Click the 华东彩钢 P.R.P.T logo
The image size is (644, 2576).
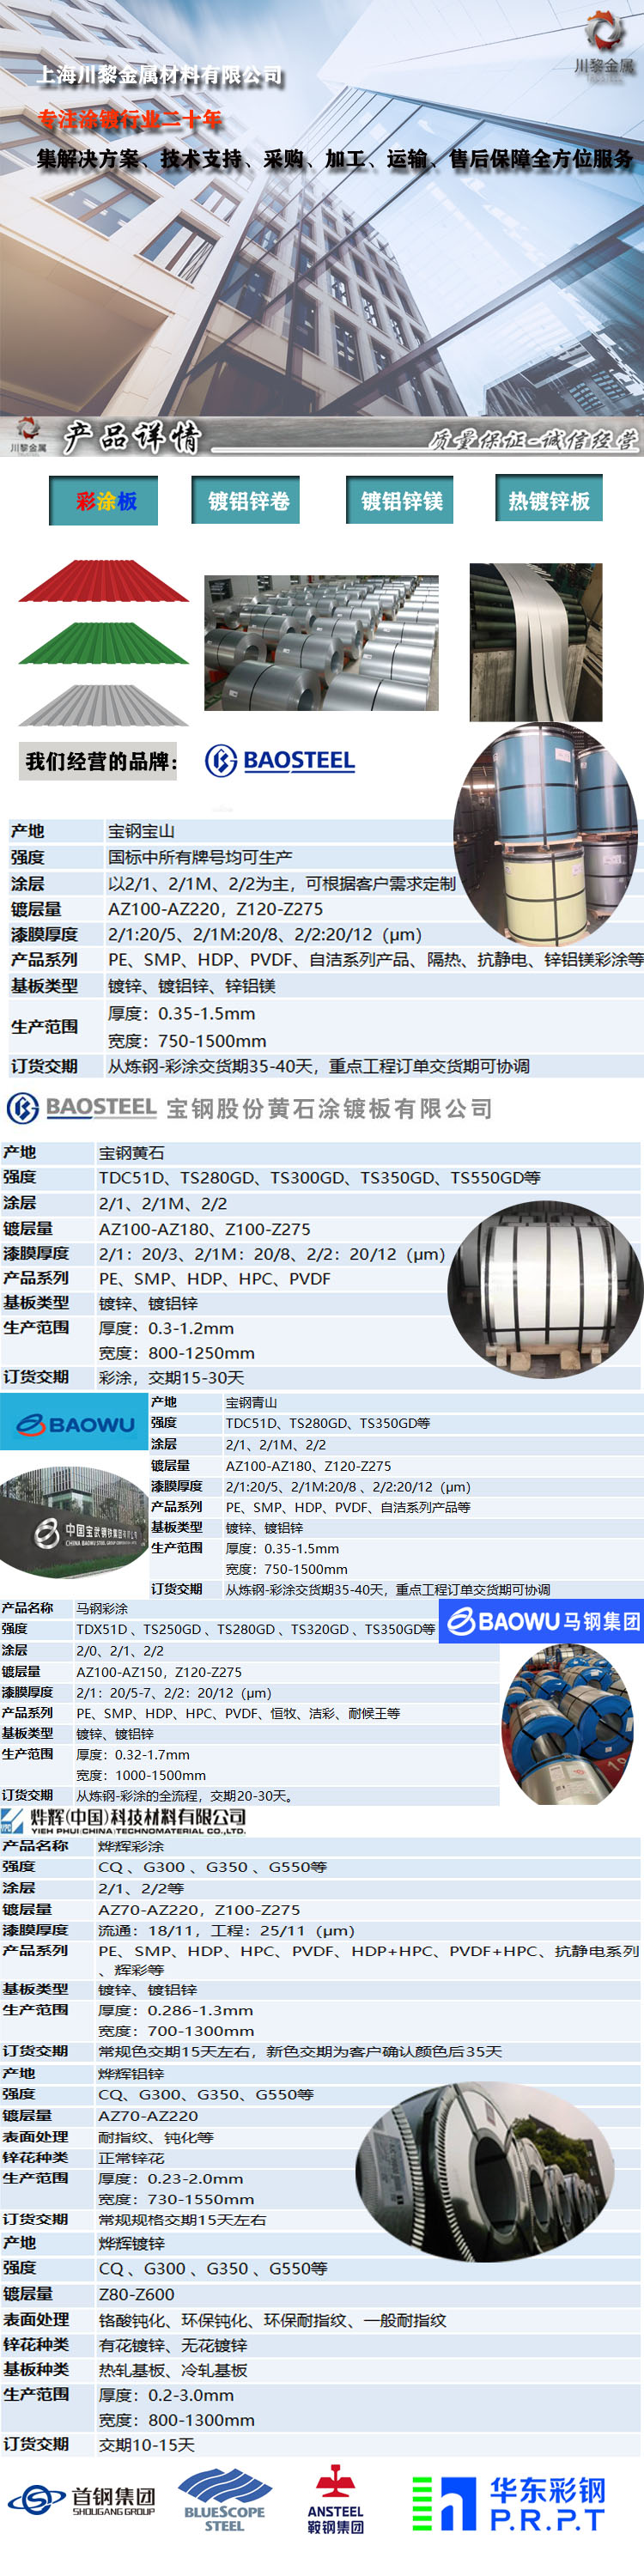[509, 2503]
